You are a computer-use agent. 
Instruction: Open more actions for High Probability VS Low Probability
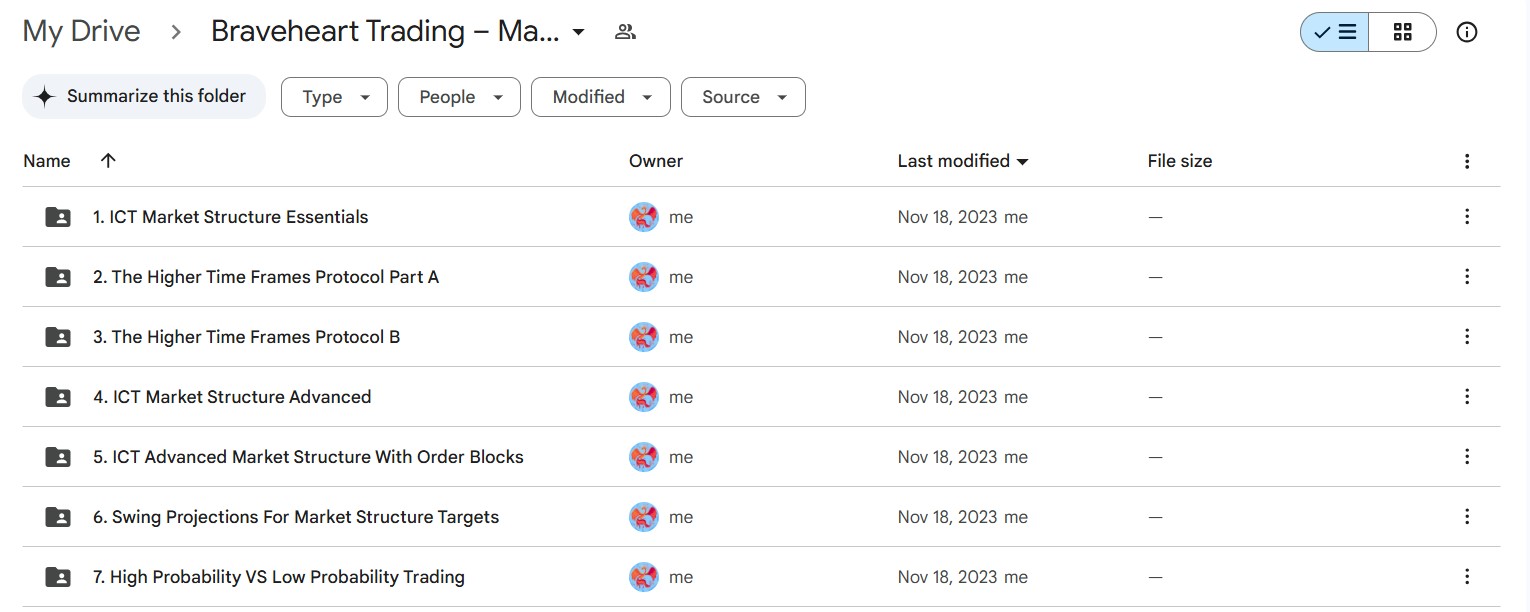[x=1466, y=577]
